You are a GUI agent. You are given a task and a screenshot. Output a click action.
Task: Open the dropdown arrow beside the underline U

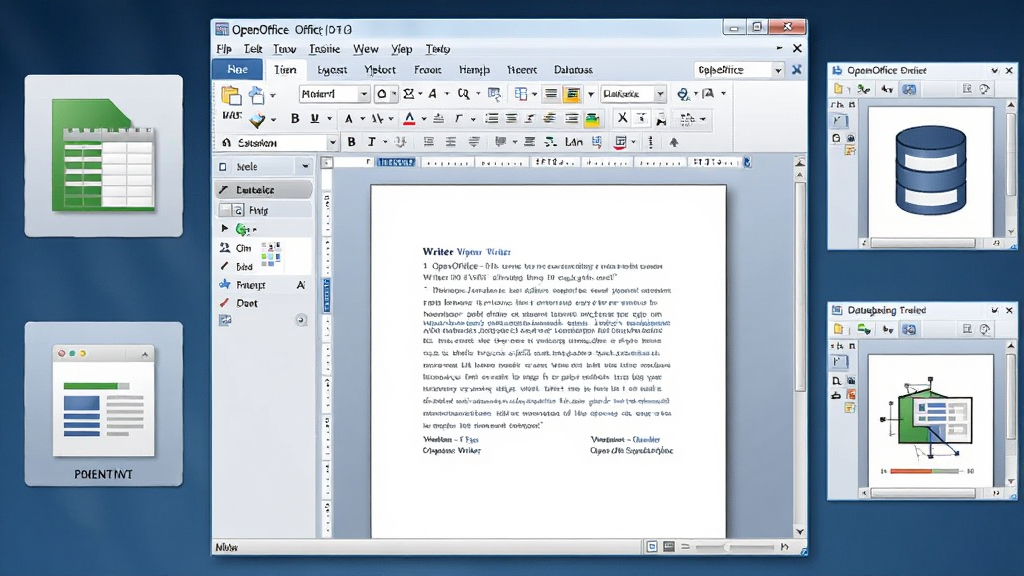point(329,120)
